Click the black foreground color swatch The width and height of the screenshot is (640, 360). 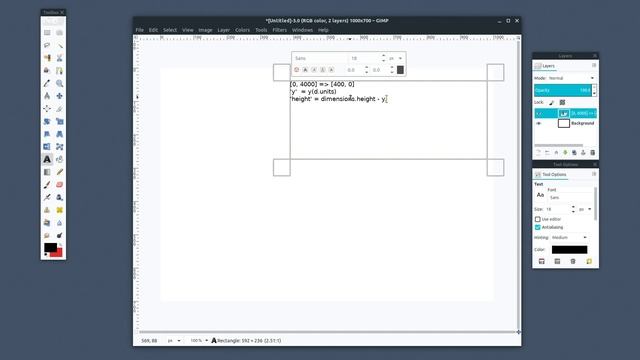(50, 247)
